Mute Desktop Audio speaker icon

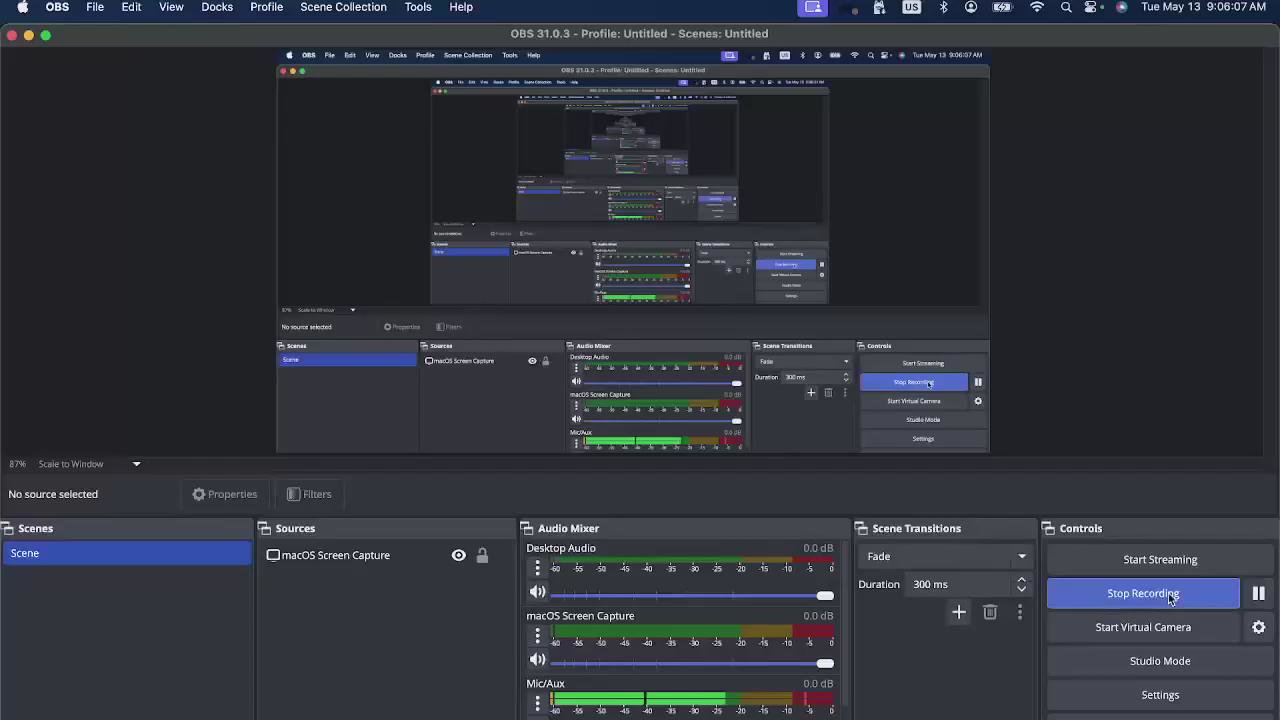pyautogui.click(x=537, y=593)
